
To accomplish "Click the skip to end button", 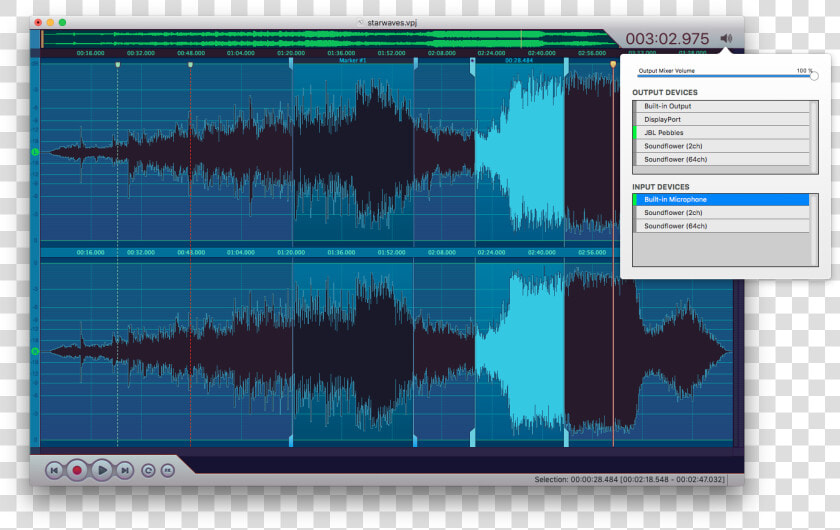I will pyautogui.click(x=124, y=471).
